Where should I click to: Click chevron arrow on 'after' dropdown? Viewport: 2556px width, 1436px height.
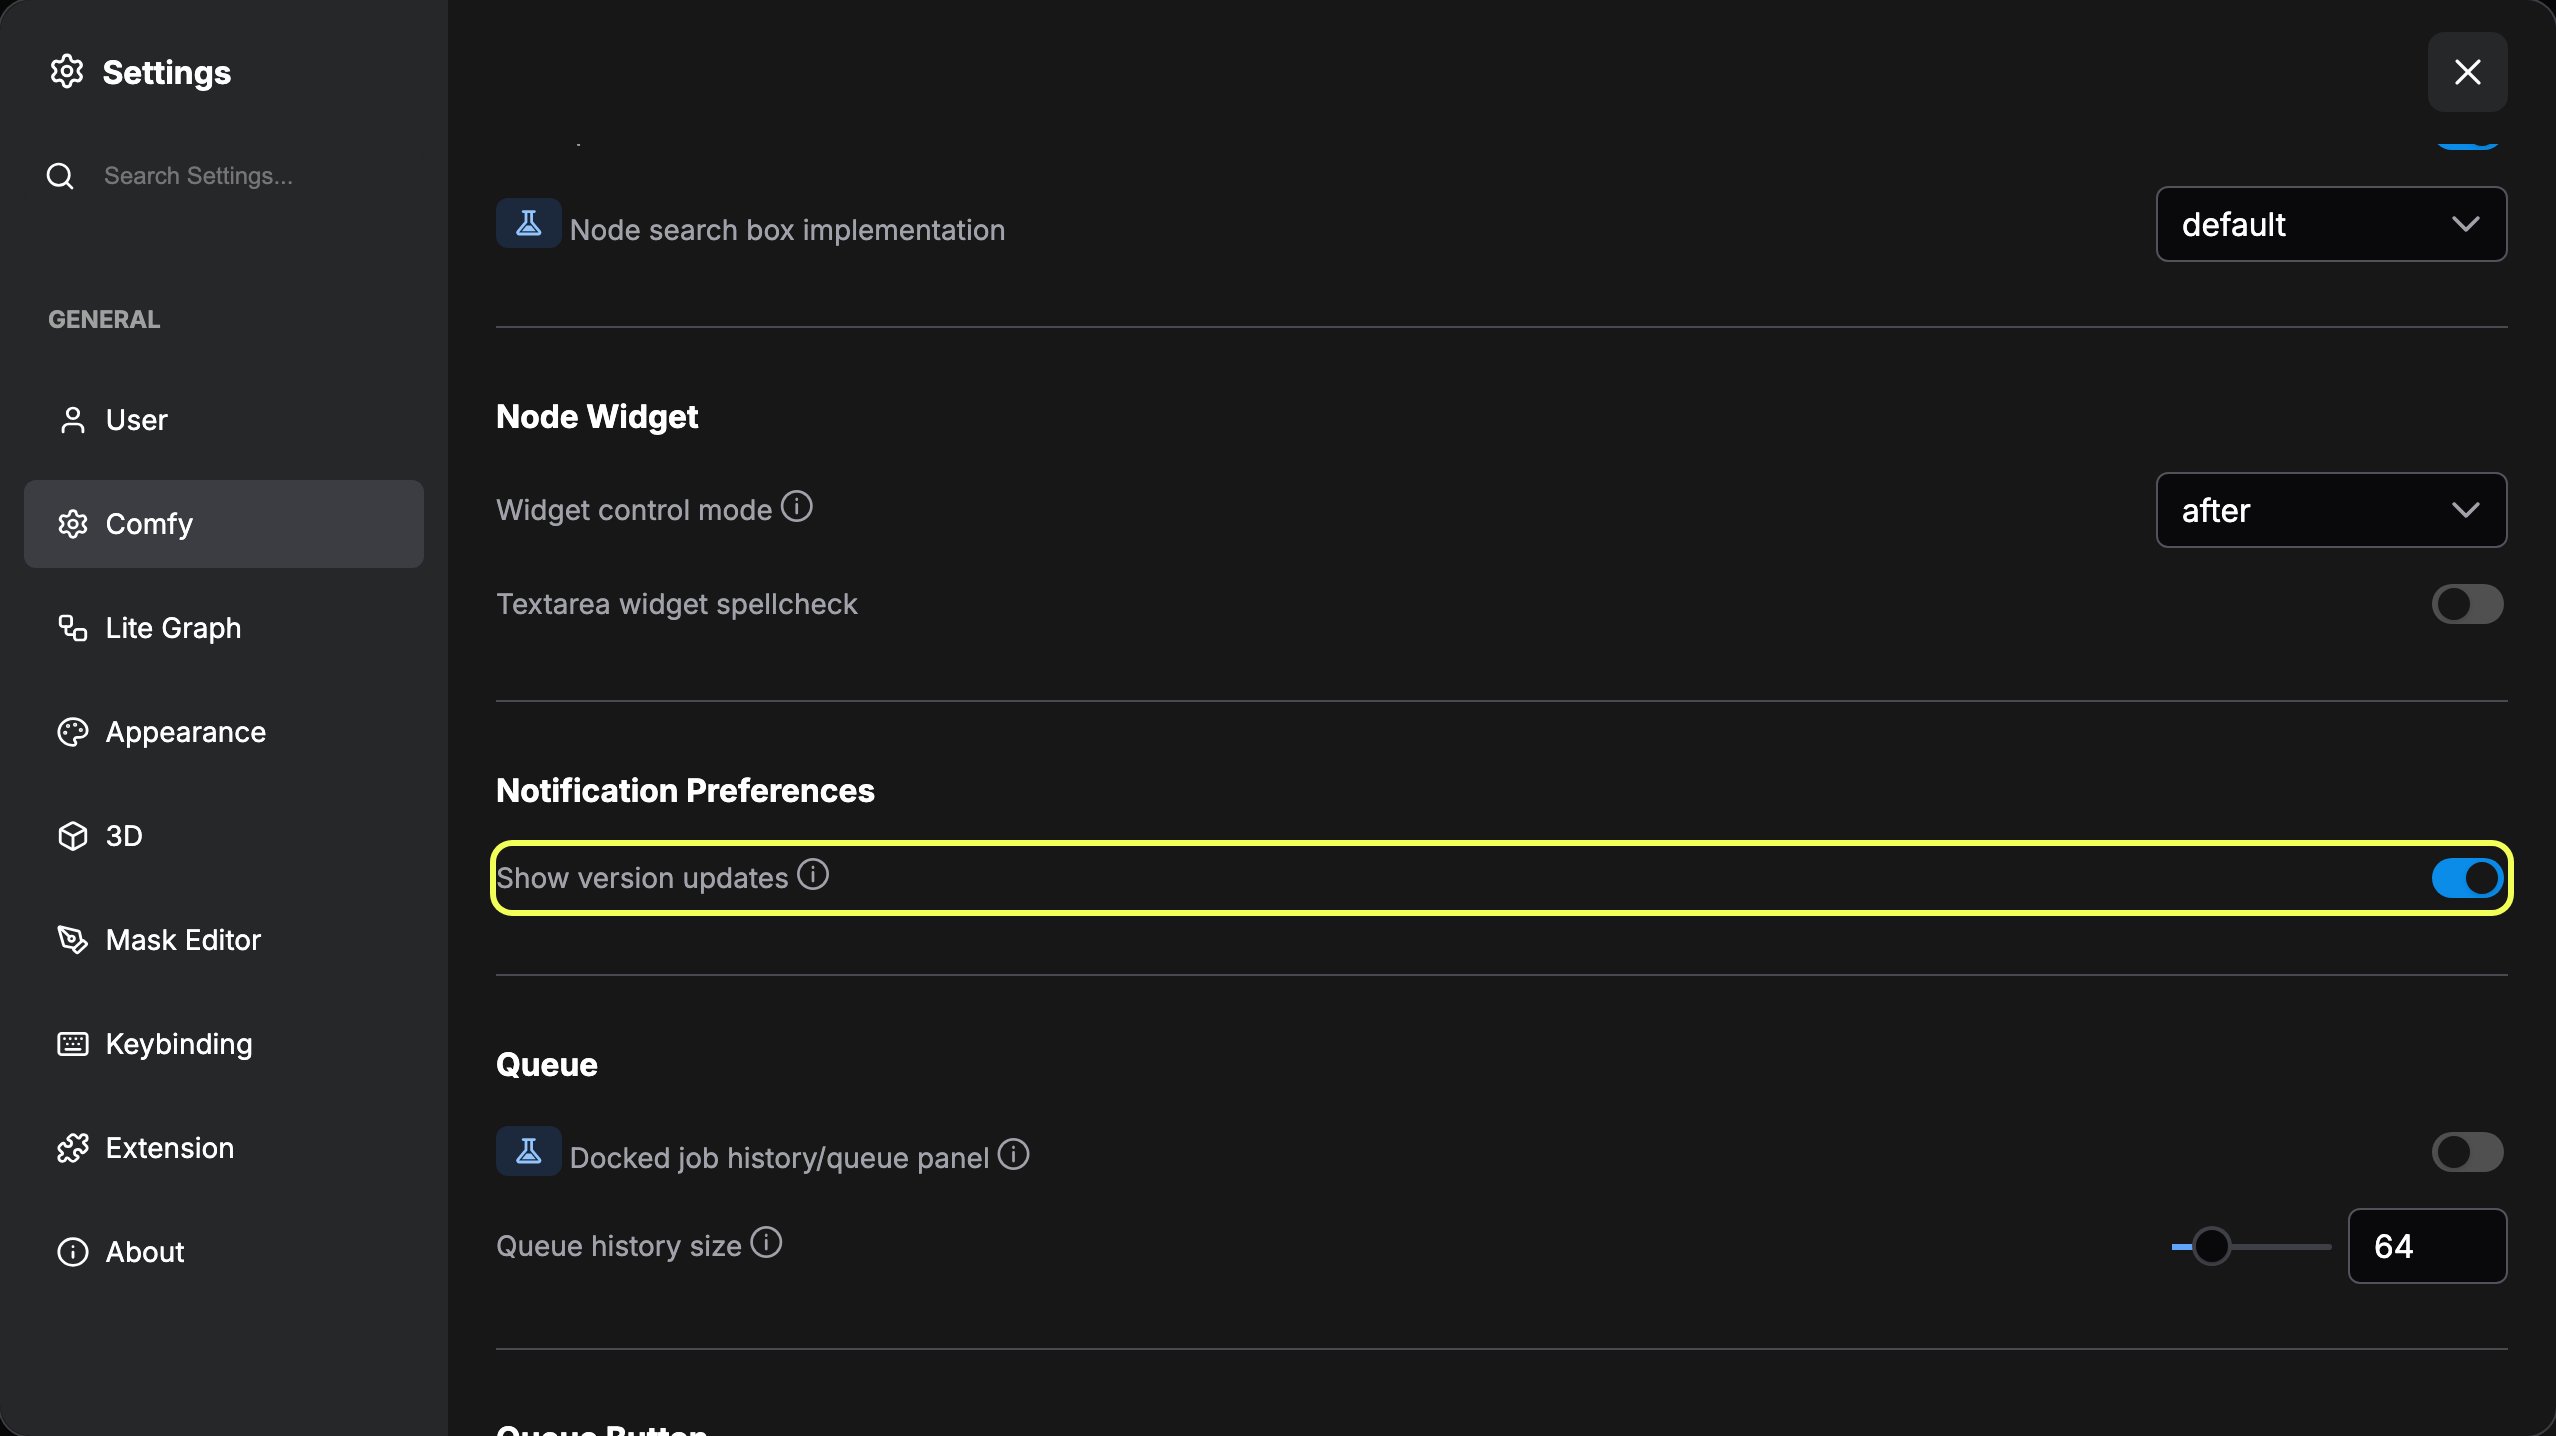tap(2465, 510)
